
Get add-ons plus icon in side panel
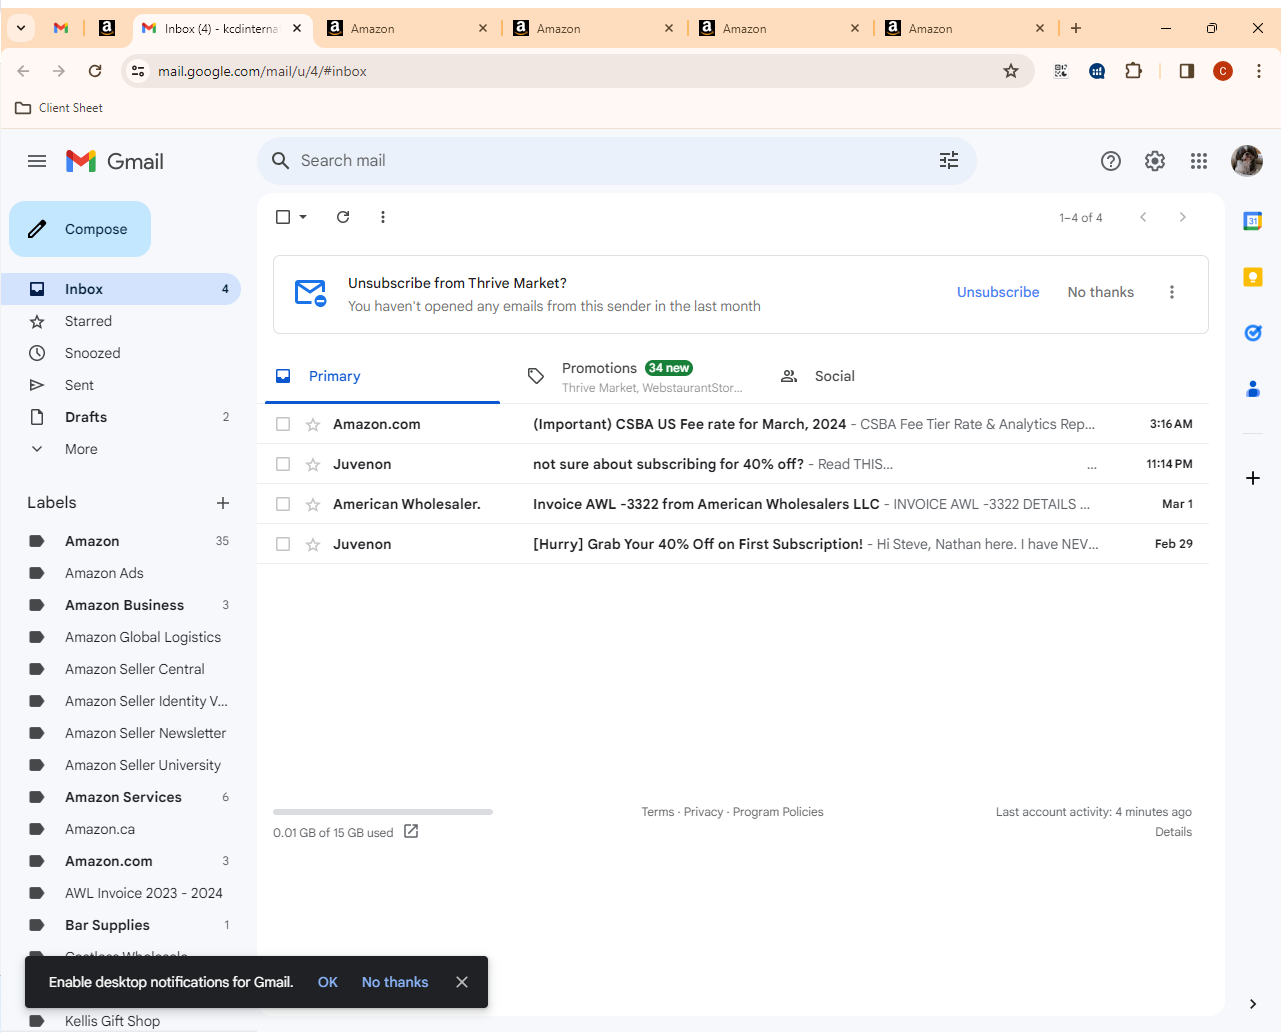pyautogui.click(x=1253, y=478)
